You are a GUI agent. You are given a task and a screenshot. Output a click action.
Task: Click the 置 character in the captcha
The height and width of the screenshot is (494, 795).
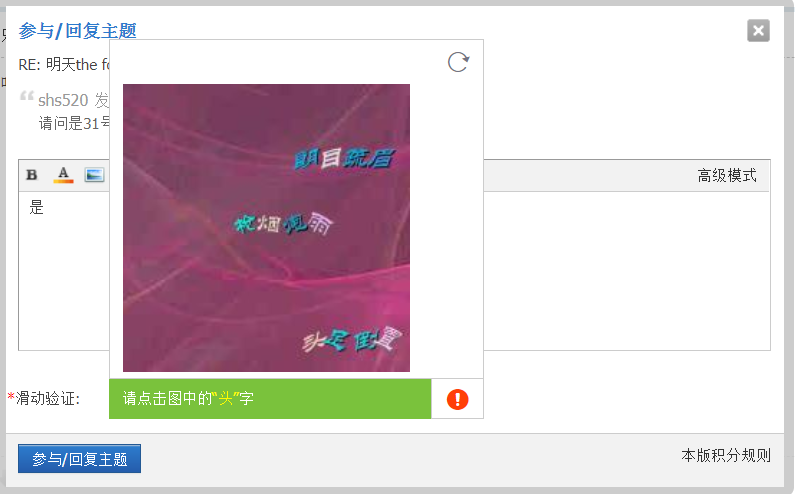388,338
